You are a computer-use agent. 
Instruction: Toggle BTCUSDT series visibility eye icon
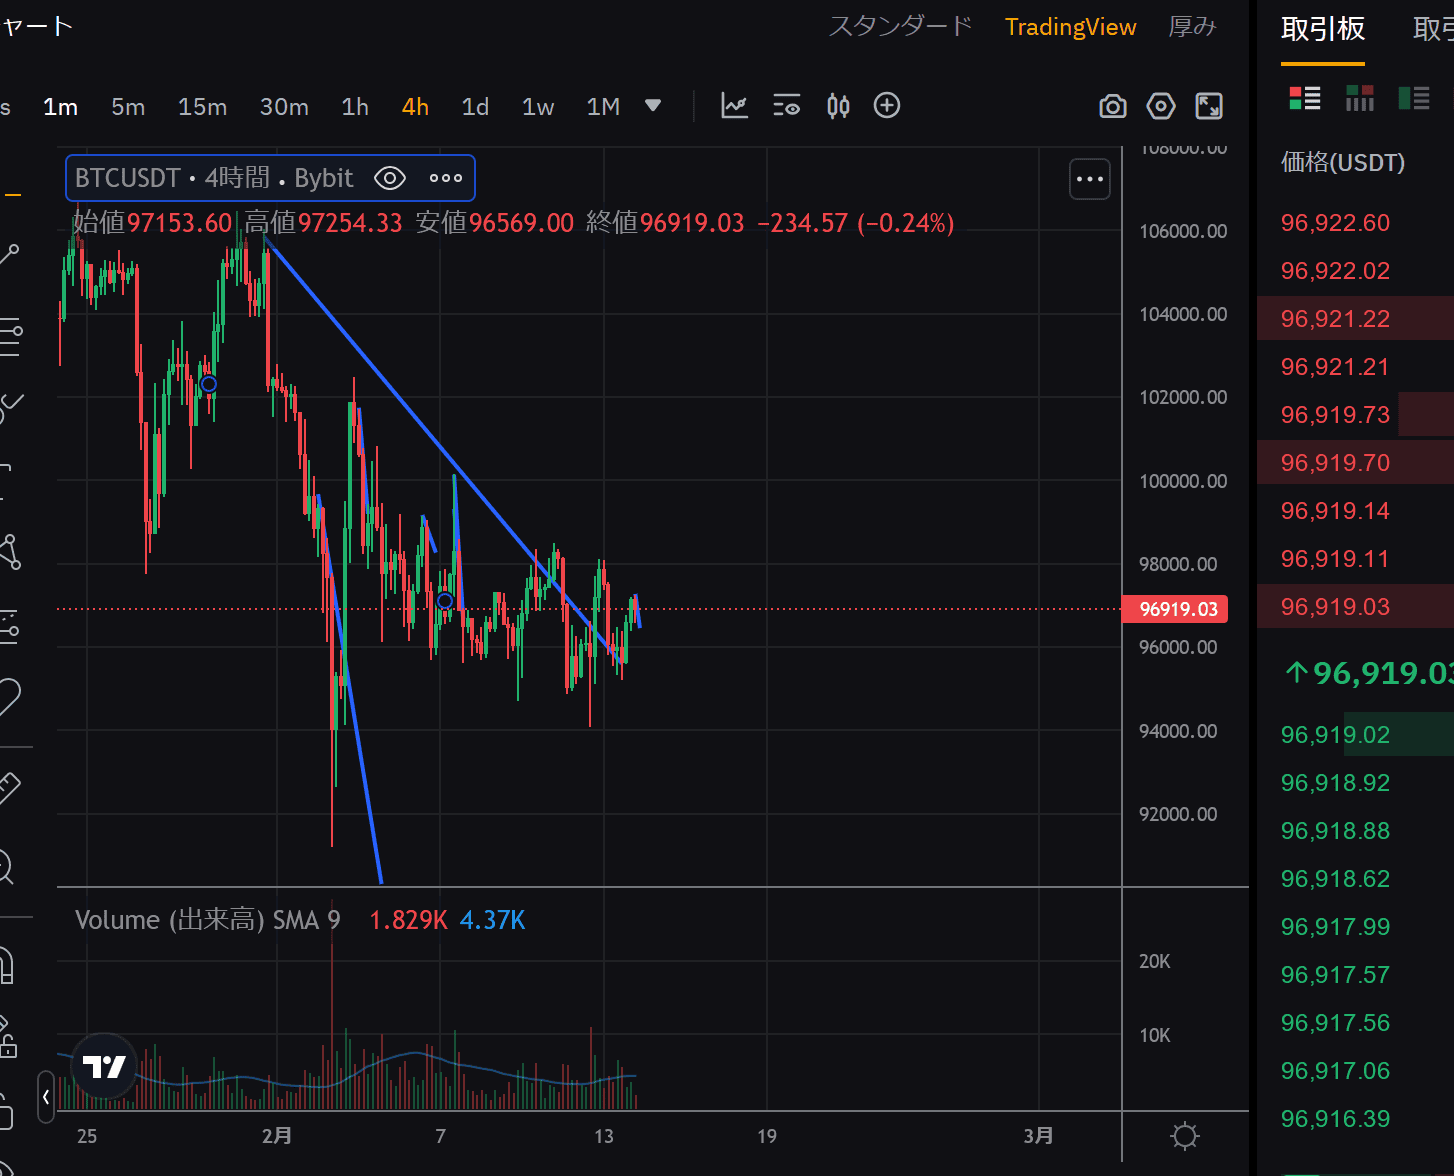pos(389,179)
